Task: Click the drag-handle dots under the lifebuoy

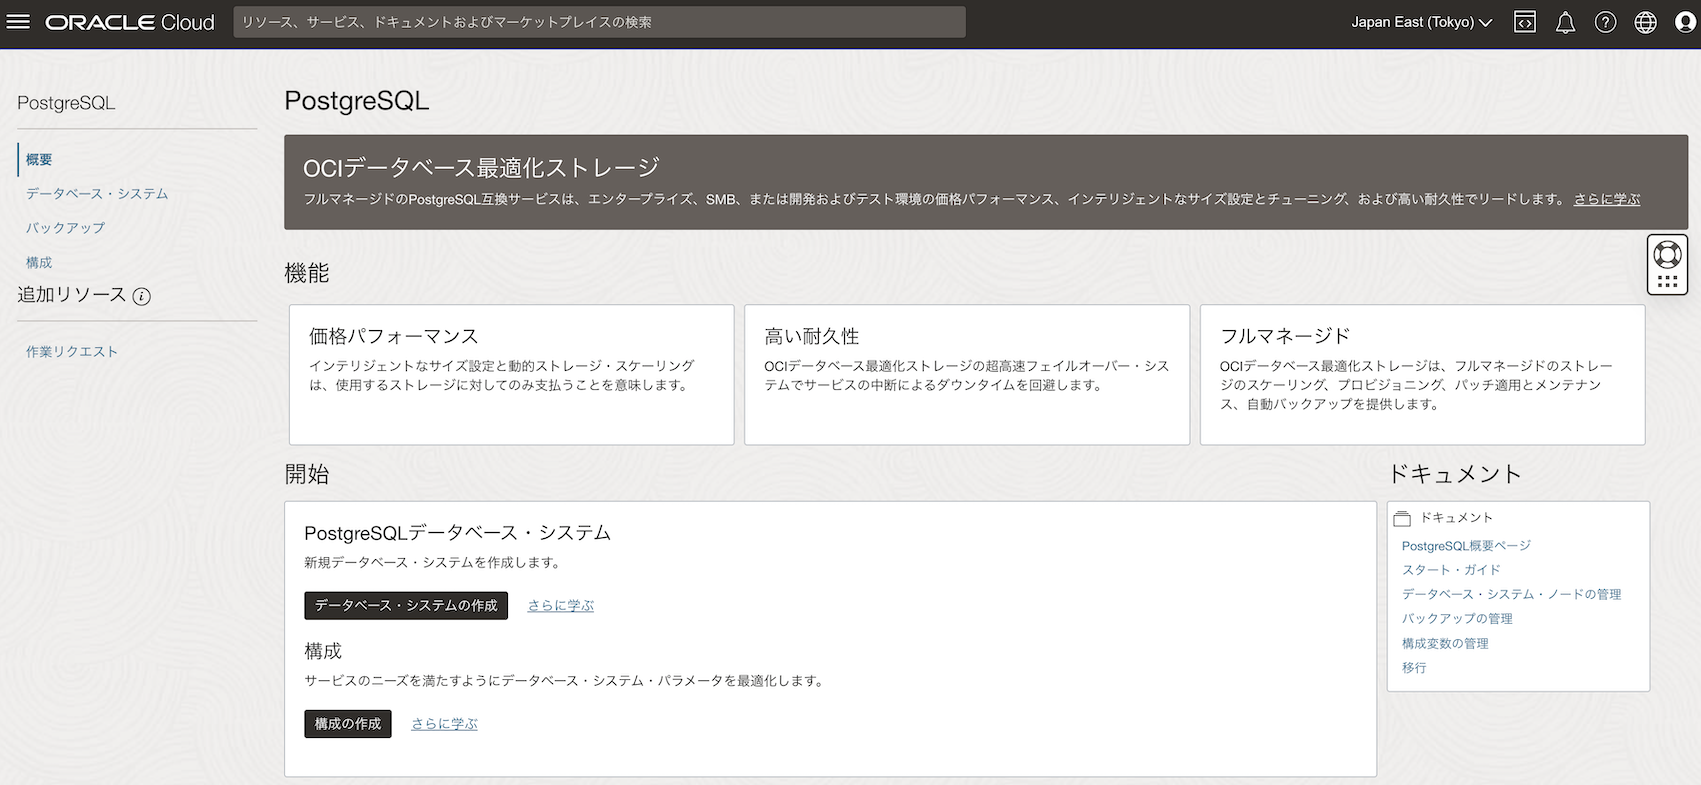Action: coord(1667,282)
